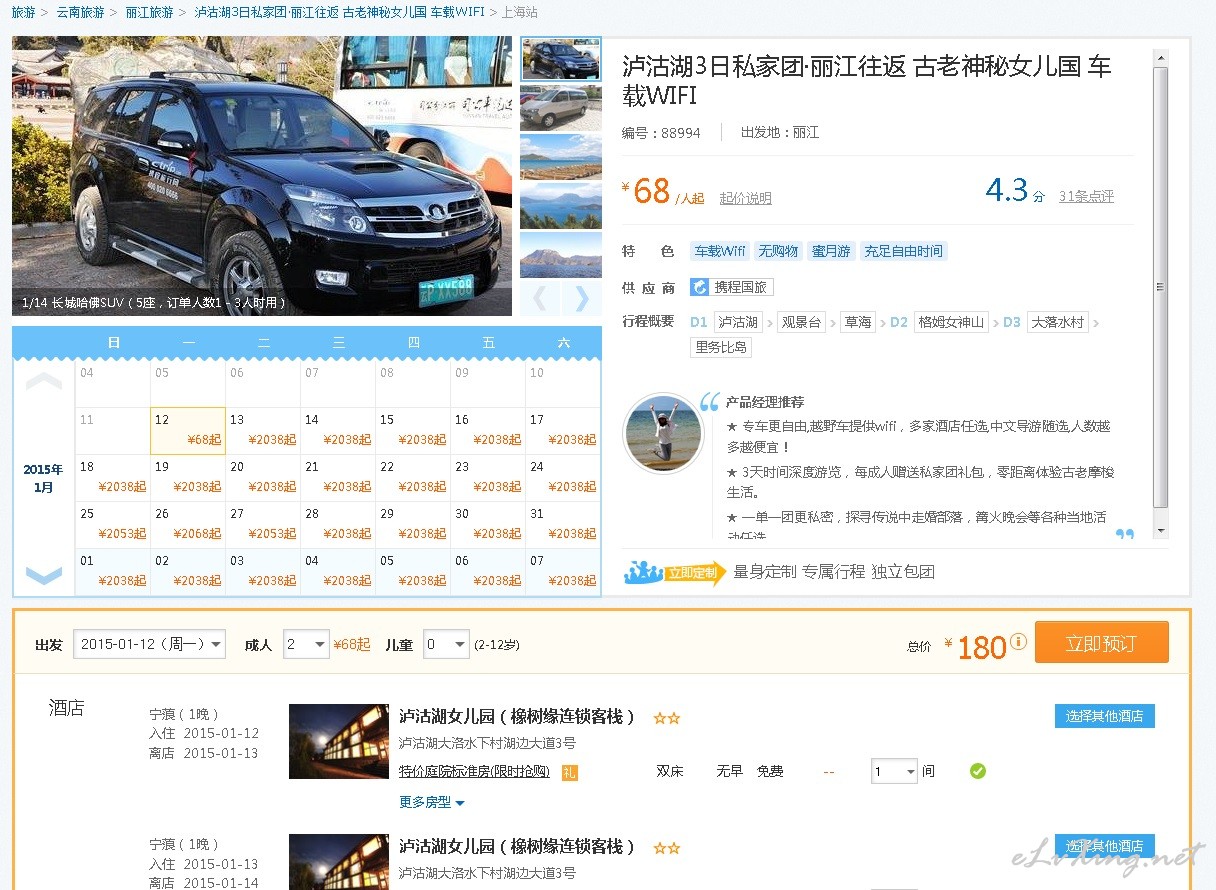Toggle the green check for 特价庭院标准房

[x=978, y=771]
